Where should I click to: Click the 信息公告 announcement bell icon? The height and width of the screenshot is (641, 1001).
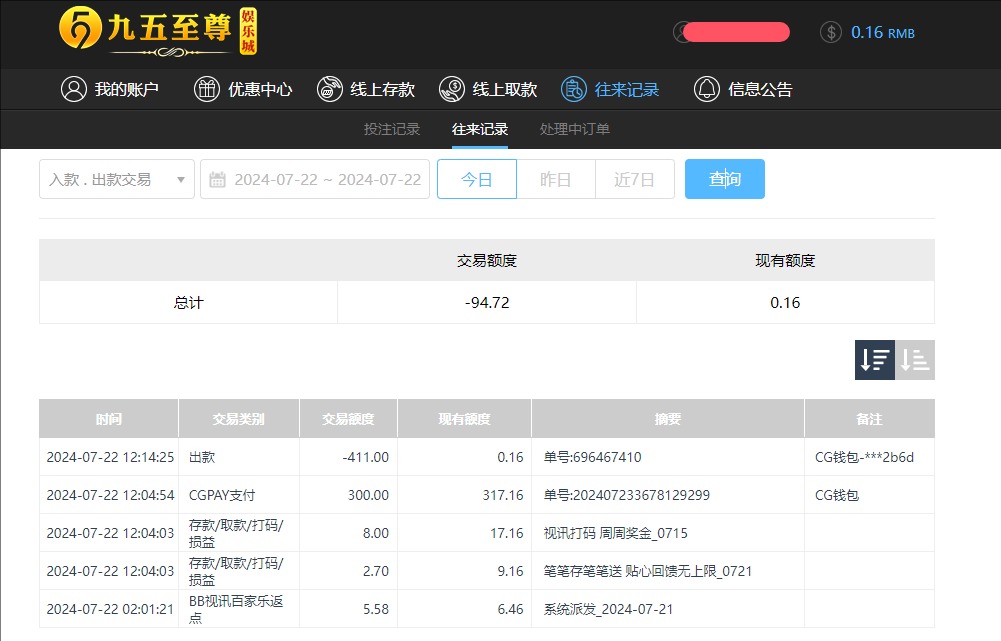(x=706, y=89)
